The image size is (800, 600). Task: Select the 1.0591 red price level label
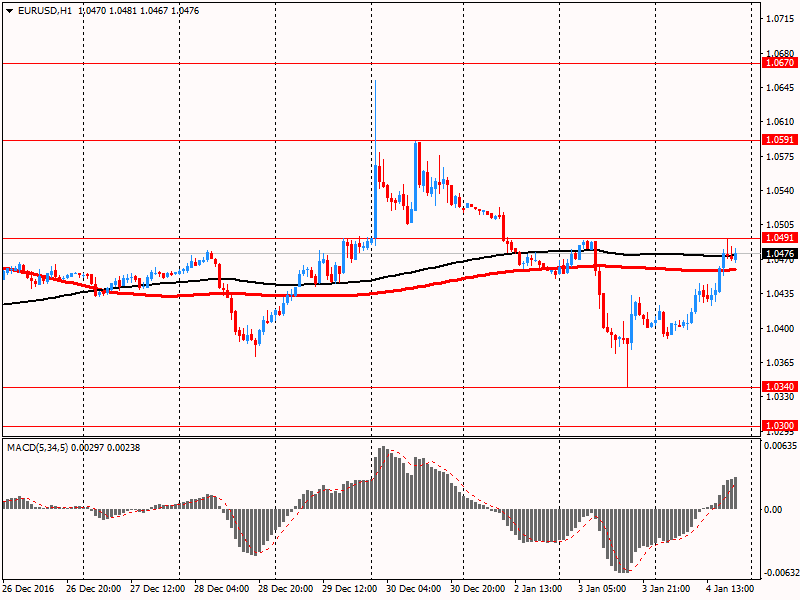780,140
